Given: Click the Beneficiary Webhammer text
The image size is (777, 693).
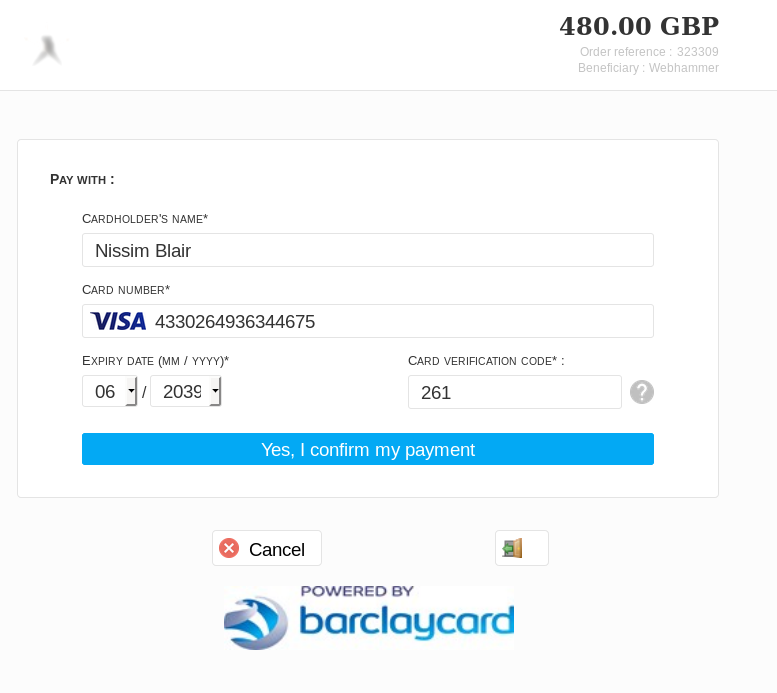Looking at the screenshot, I should [x=648, y=68].
